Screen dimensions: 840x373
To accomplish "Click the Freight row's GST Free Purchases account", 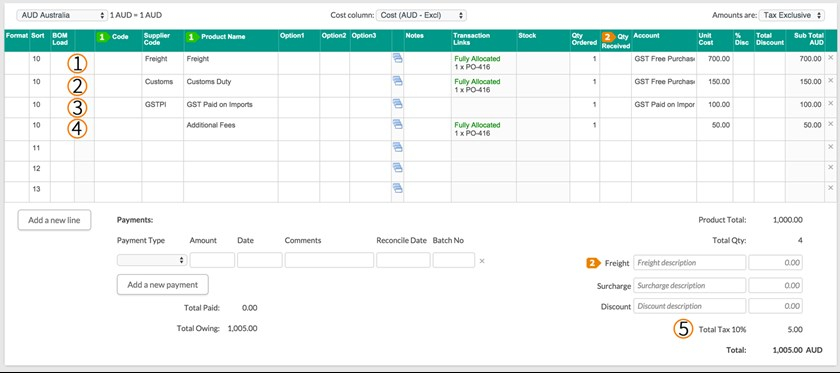I will pyautogui.click(x=664, y=63).
